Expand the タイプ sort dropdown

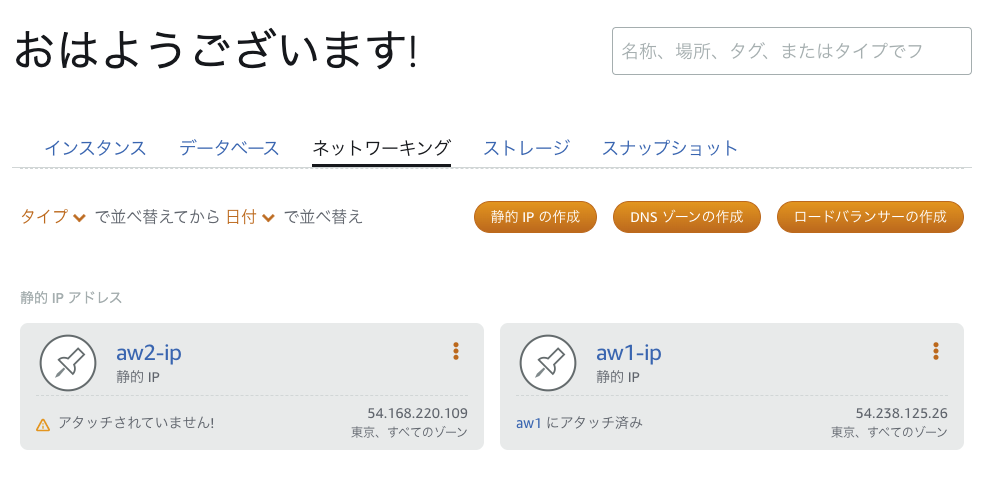(x=53, y=217)
